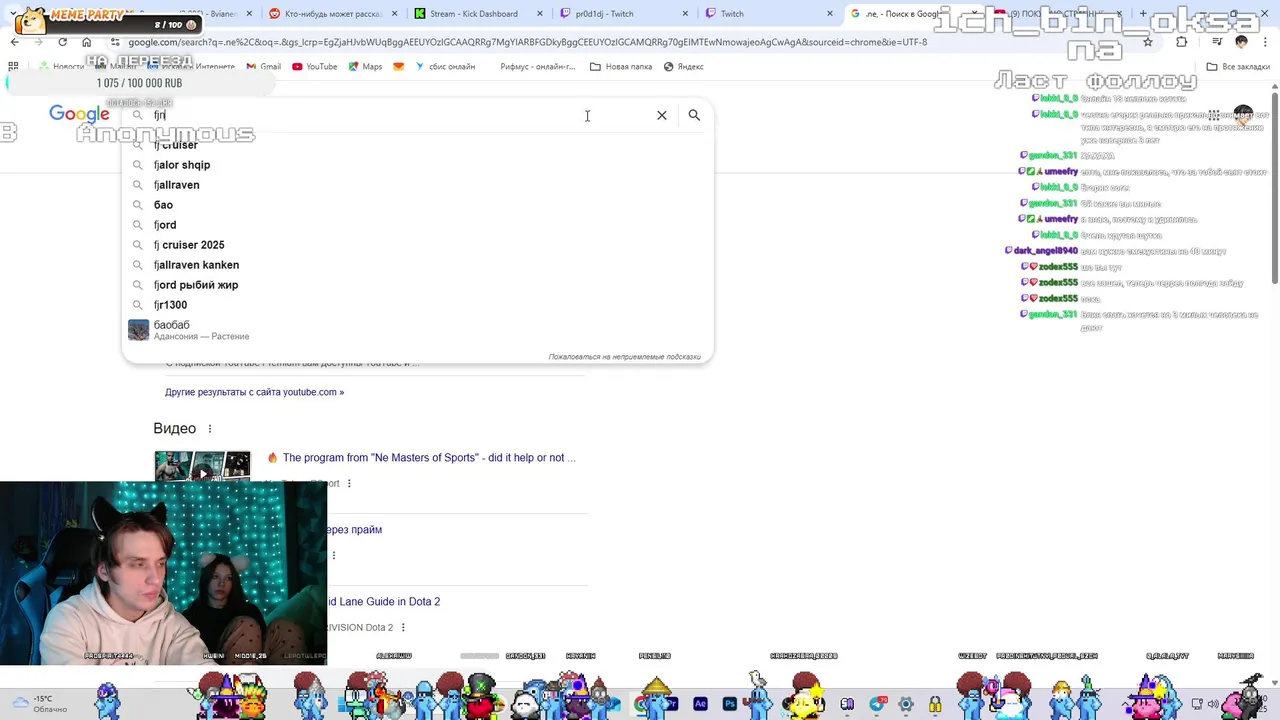The width and height of the screenshot is (1280, 720).
Task: Open The program from Ne Masters of Sports
Action: tap(429, 458)
